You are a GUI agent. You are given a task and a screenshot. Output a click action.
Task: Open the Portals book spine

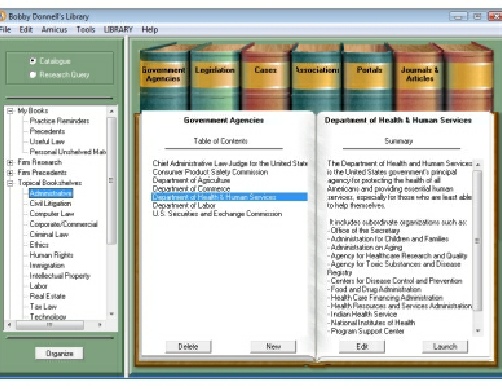pyautogui.click(x=369, y=77)
